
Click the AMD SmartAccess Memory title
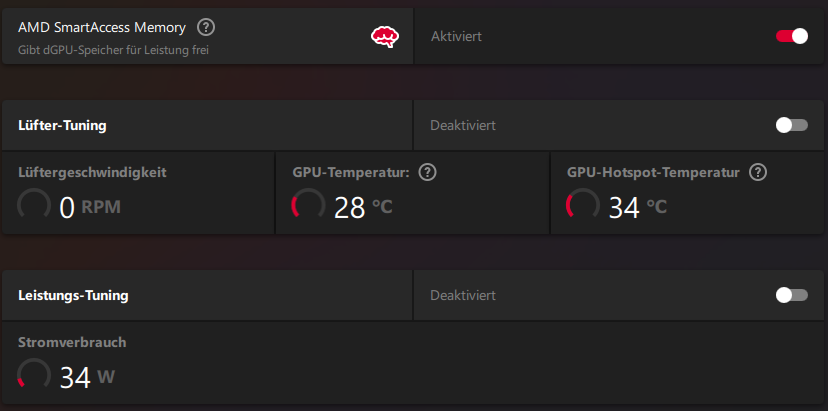(x=103, y=27)
